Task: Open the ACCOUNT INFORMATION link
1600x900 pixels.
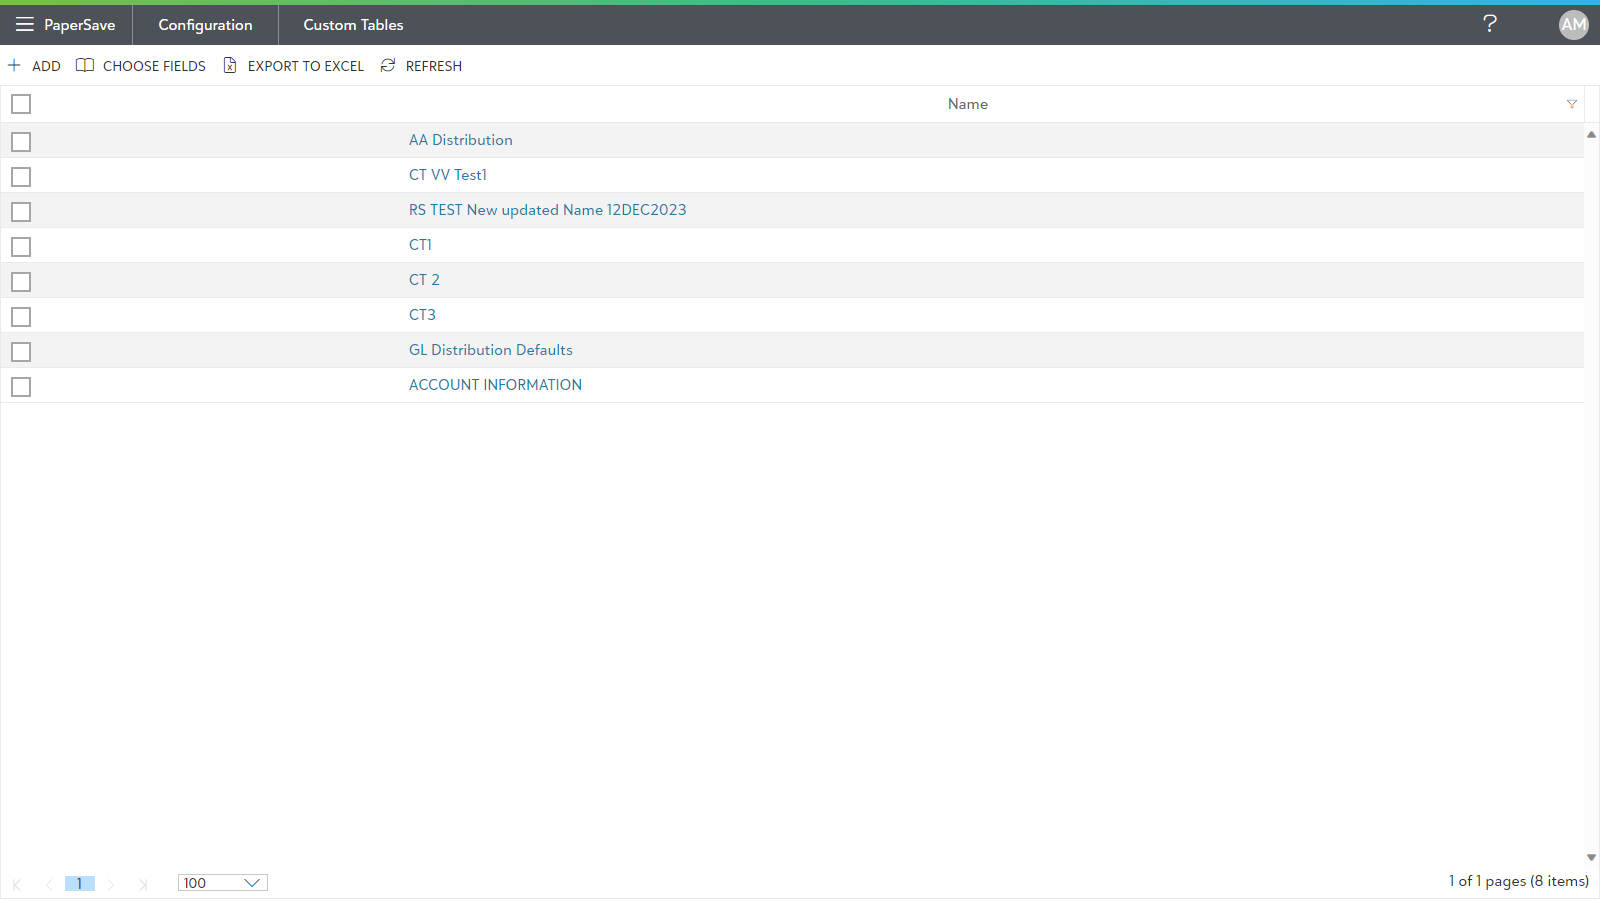Action: coord(495,385)
